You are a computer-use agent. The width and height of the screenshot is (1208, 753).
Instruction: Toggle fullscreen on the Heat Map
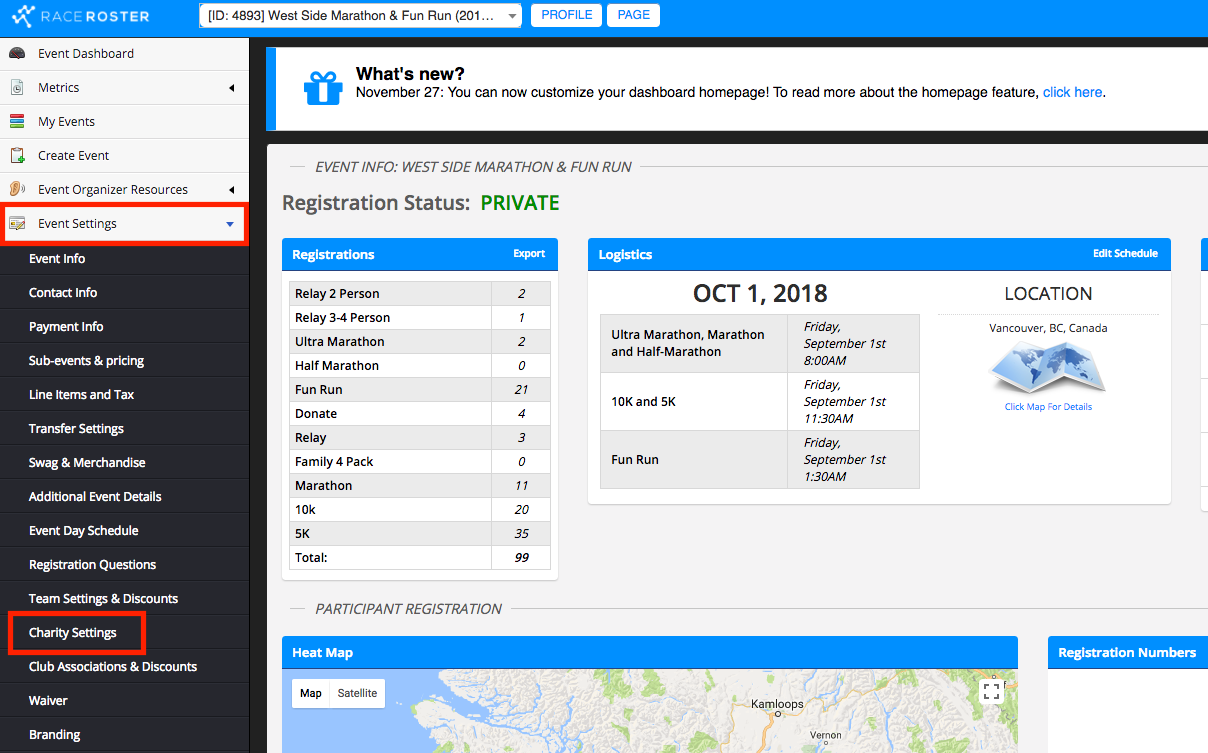pos(991,691)
